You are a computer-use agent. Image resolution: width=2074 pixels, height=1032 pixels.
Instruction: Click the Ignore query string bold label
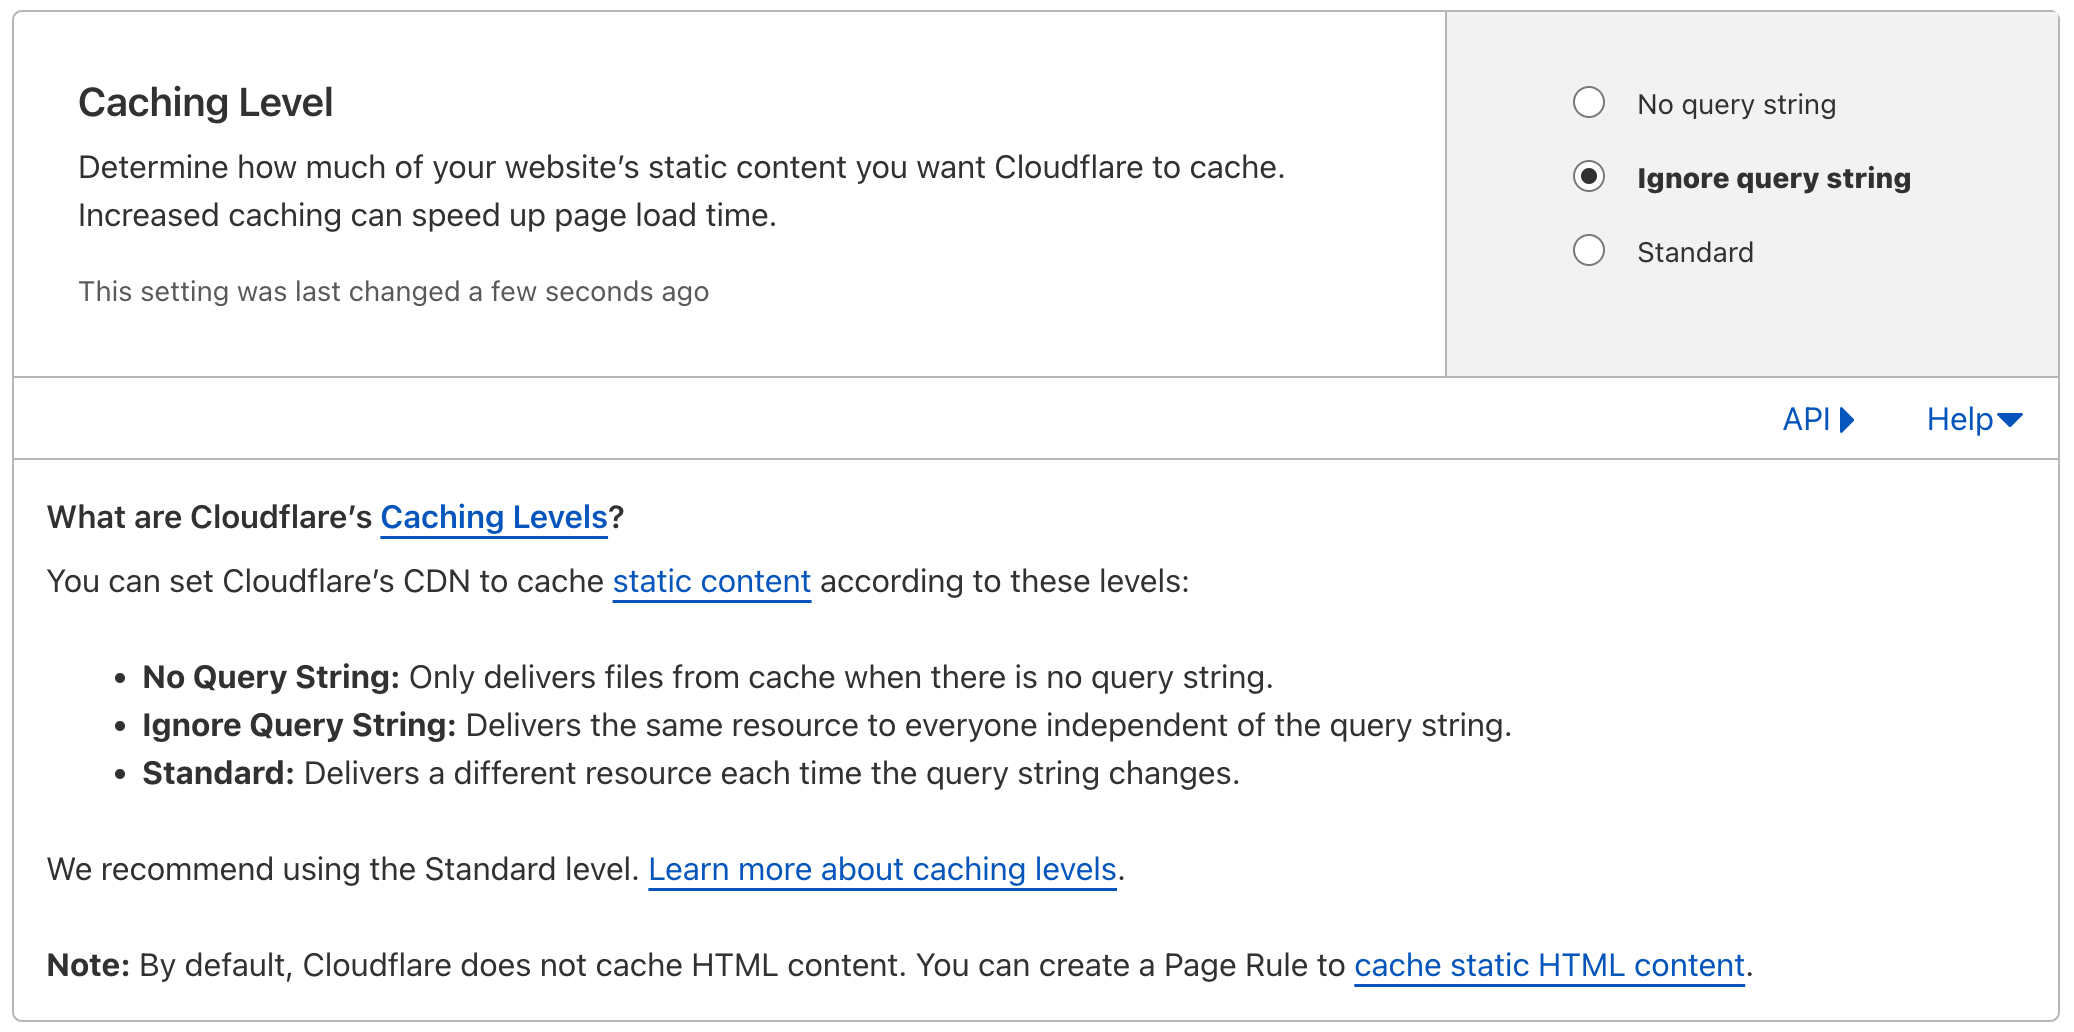click(1773, 178)
